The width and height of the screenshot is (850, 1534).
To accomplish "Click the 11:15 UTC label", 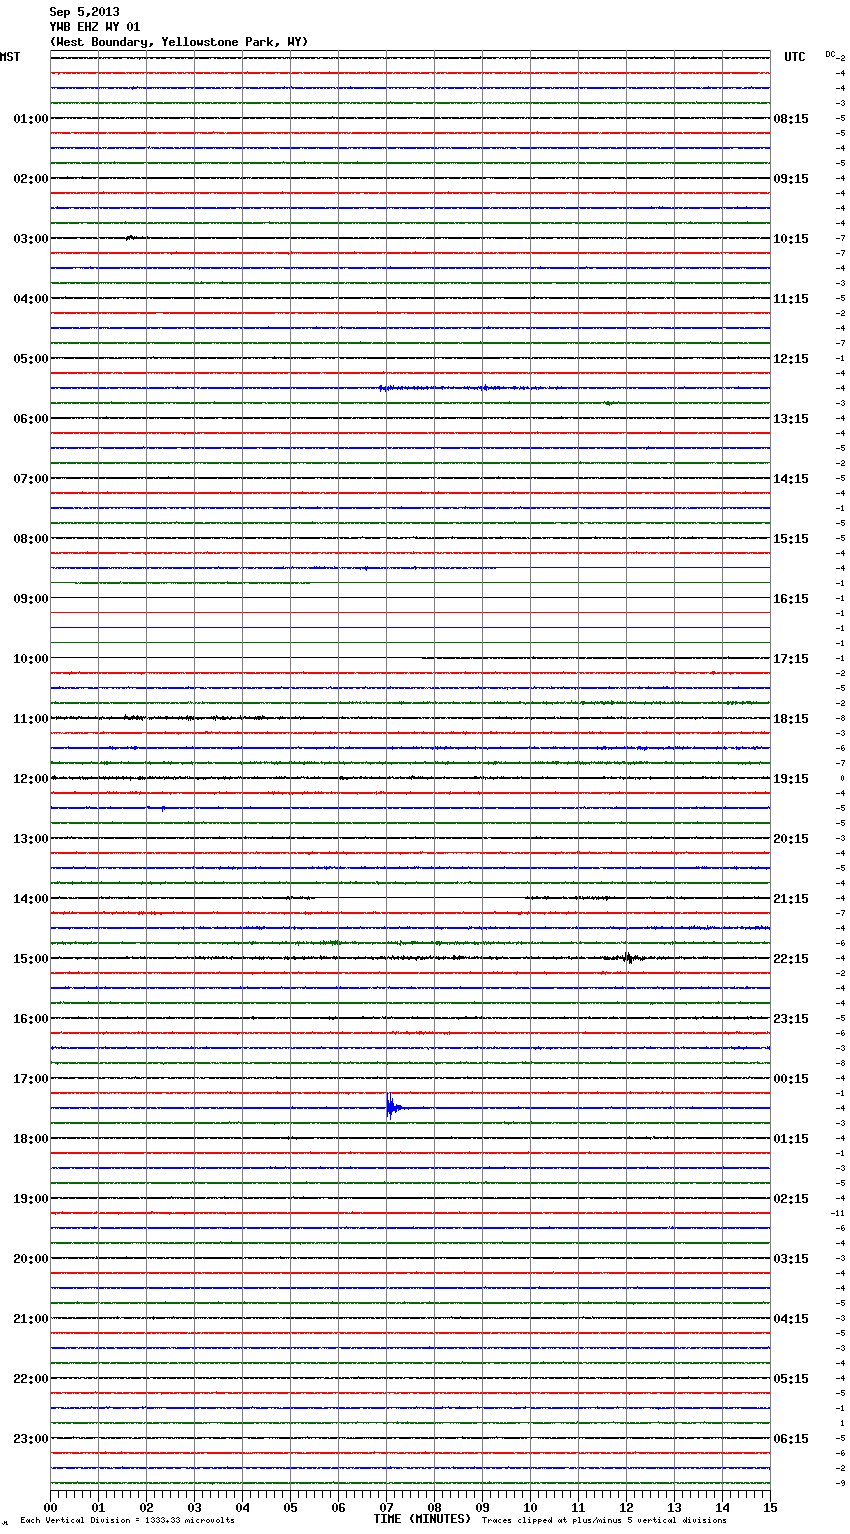I will tap(791, 299).
